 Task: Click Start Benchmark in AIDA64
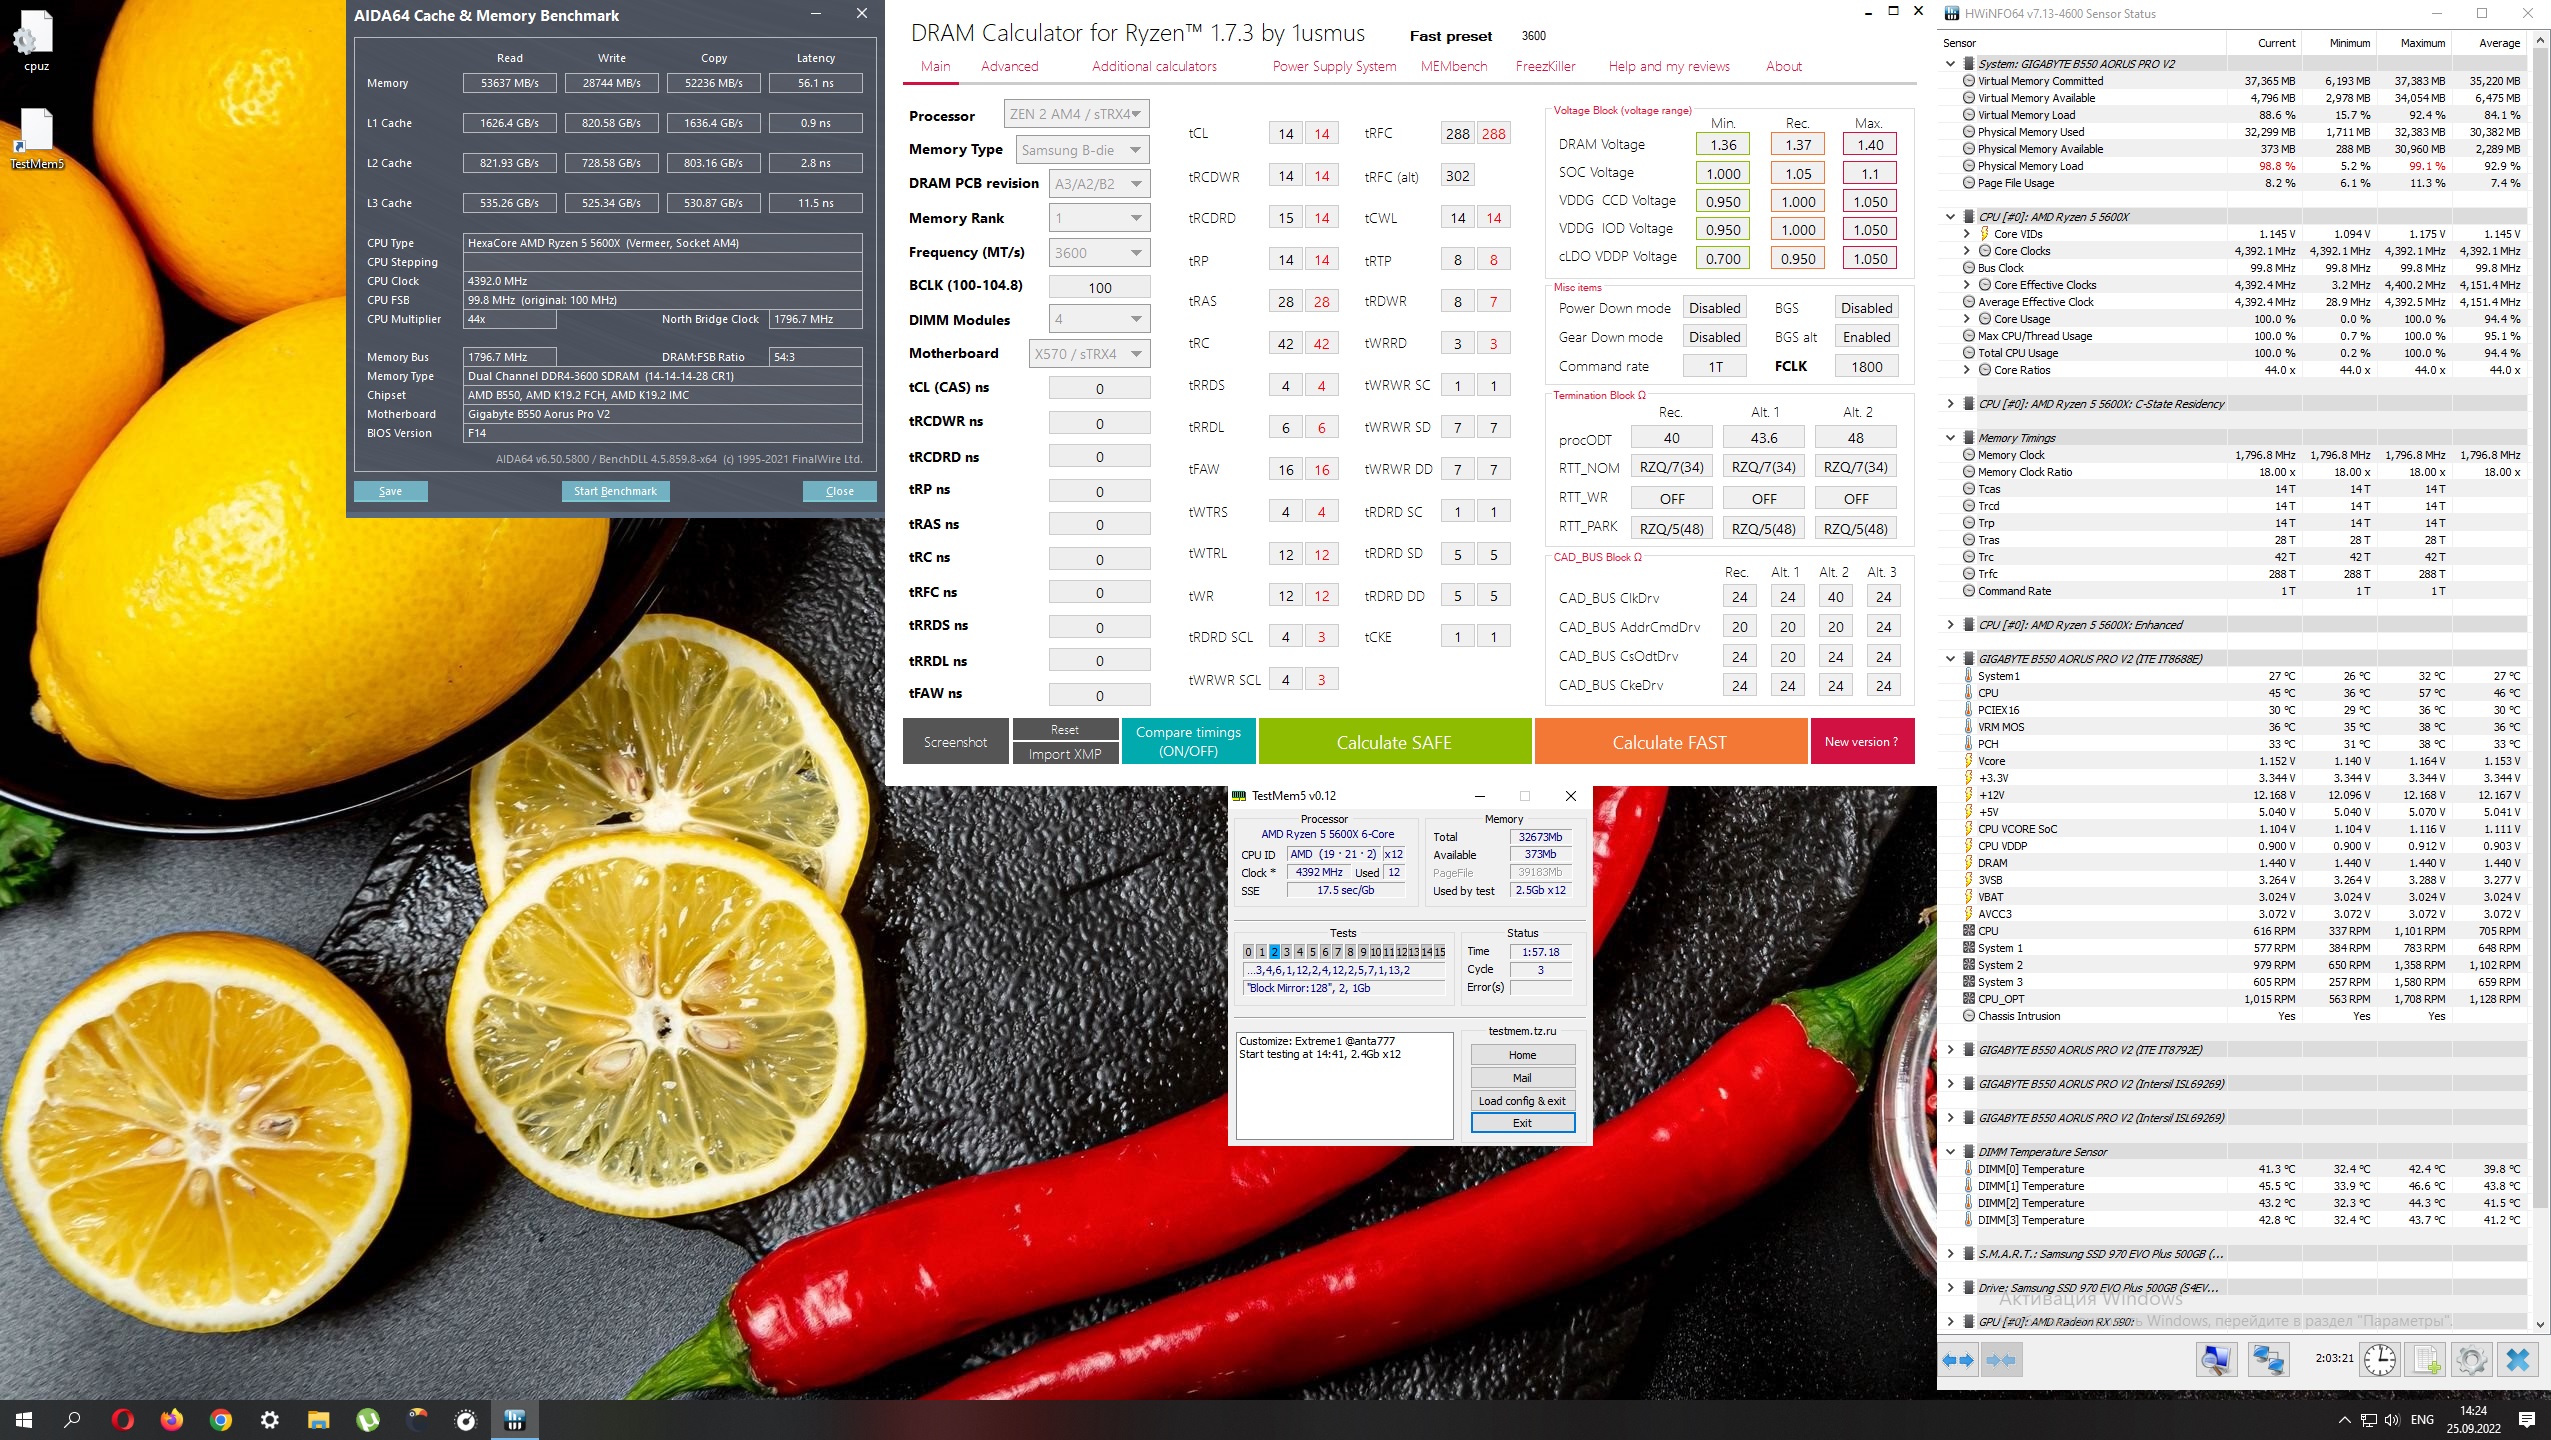click(615, 491)
